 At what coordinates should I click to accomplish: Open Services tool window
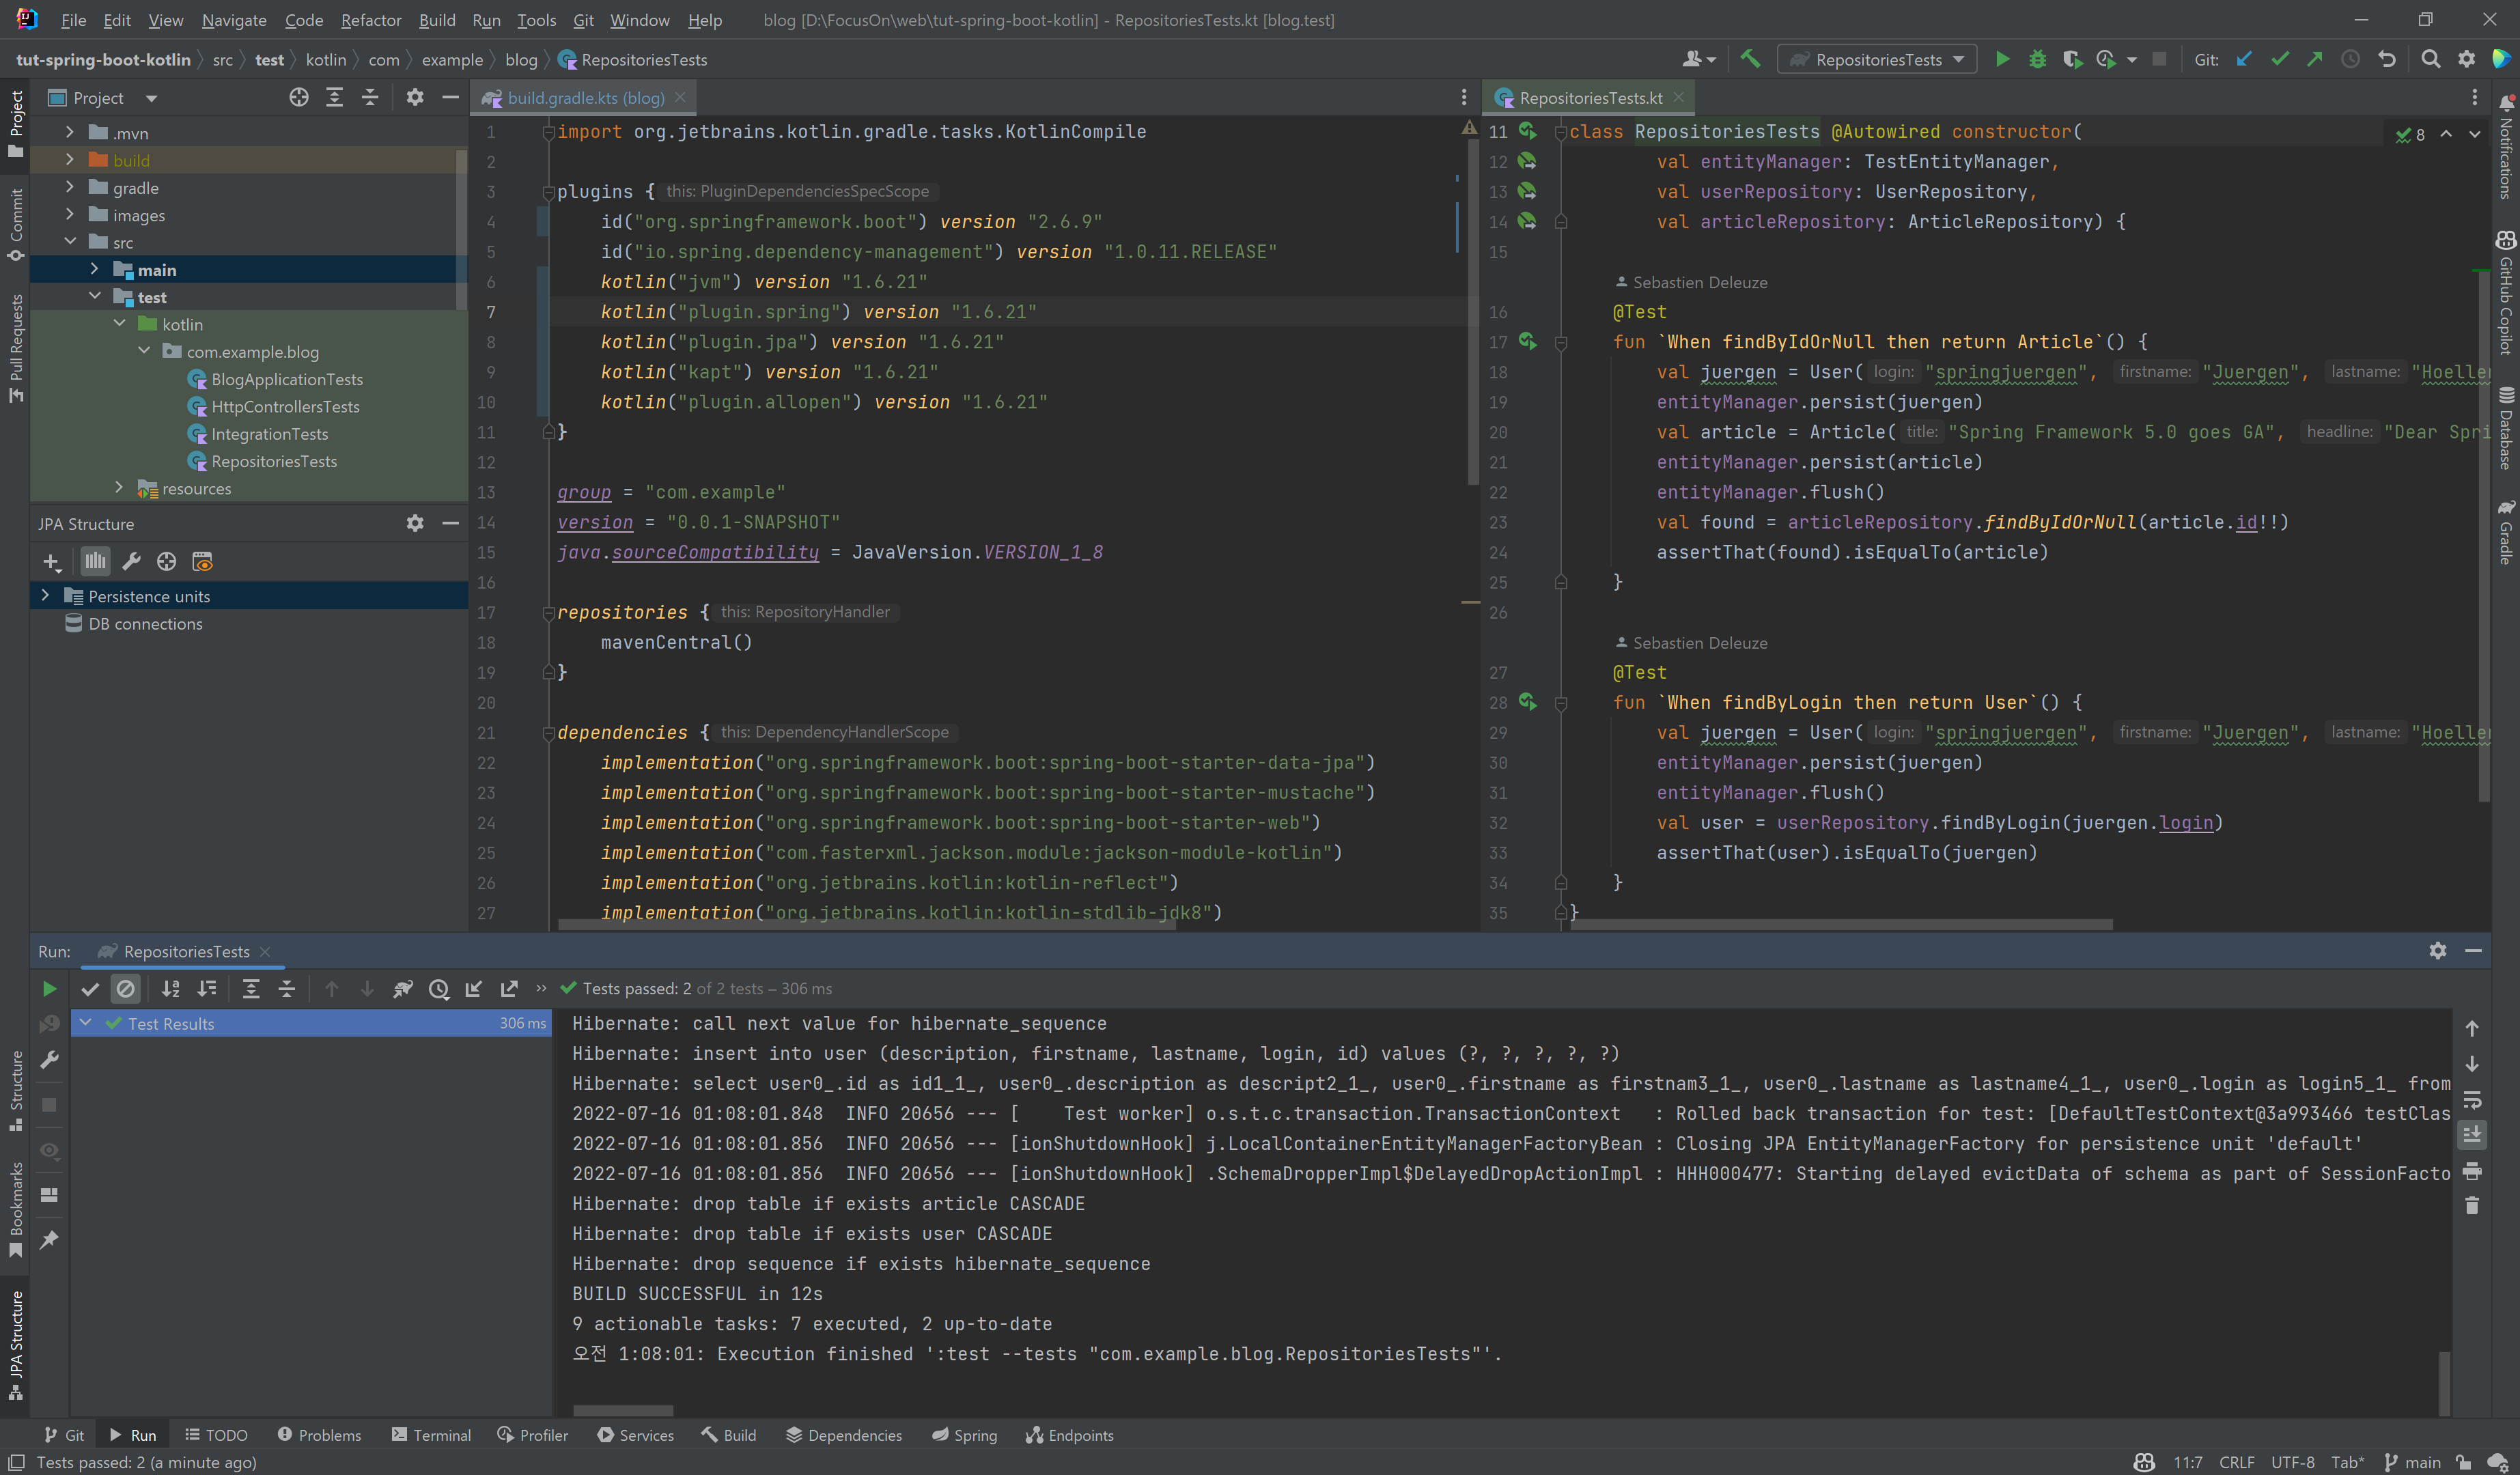click(635, 1435)
